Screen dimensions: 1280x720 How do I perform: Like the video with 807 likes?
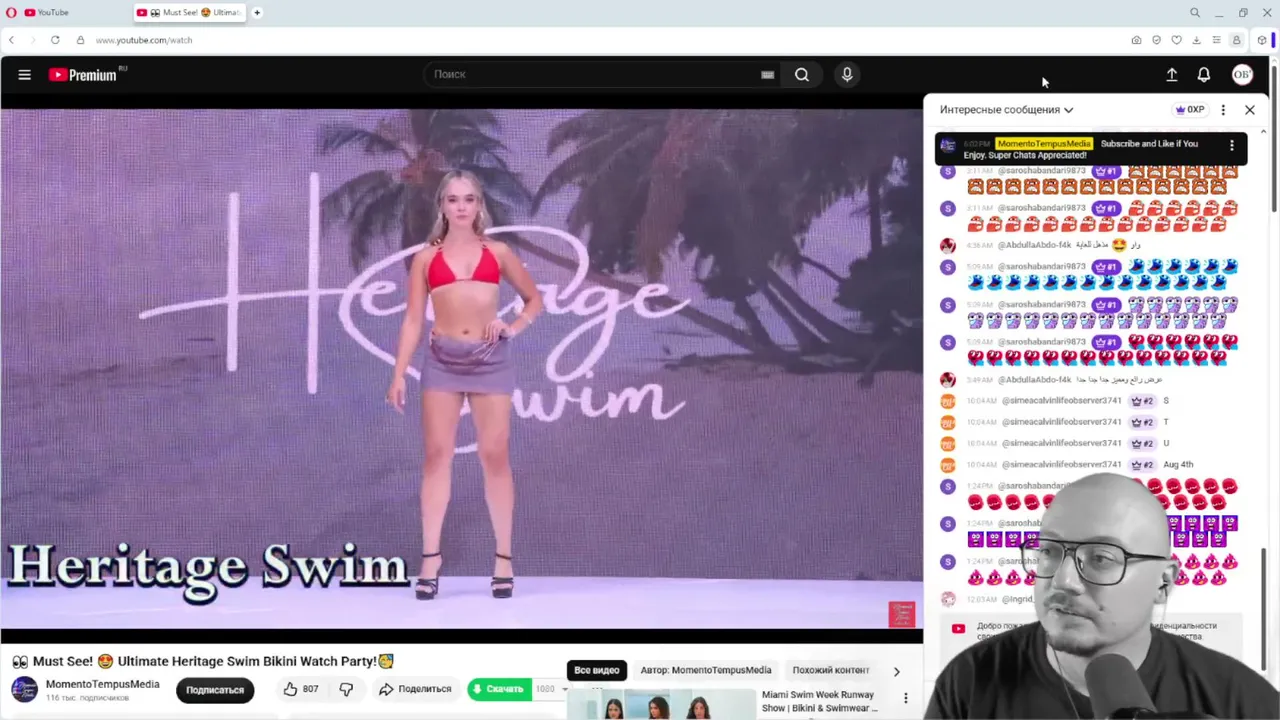(300, 689)
